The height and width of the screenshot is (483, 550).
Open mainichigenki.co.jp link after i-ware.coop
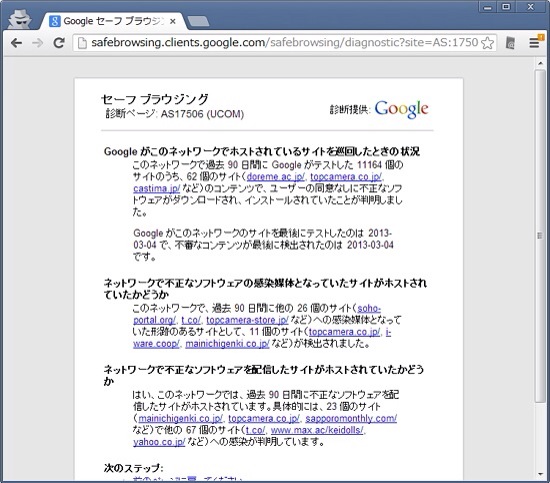tap(227, 344)
